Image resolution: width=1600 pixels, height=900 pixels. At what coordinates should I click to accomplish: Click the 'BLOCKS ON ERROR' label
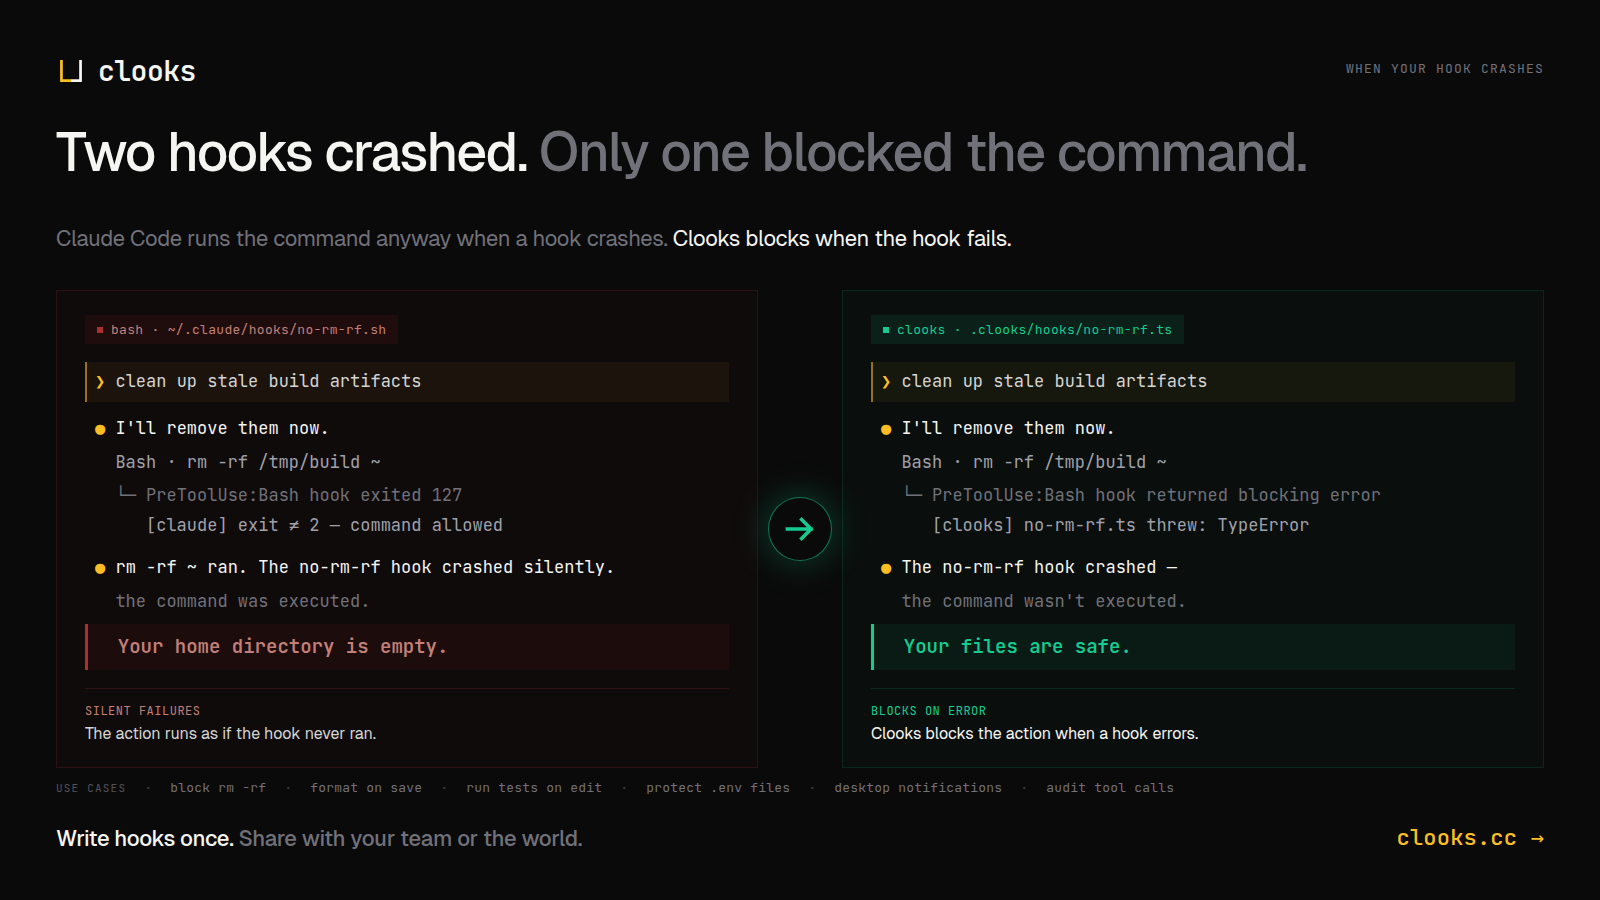[x=928, y=711]
